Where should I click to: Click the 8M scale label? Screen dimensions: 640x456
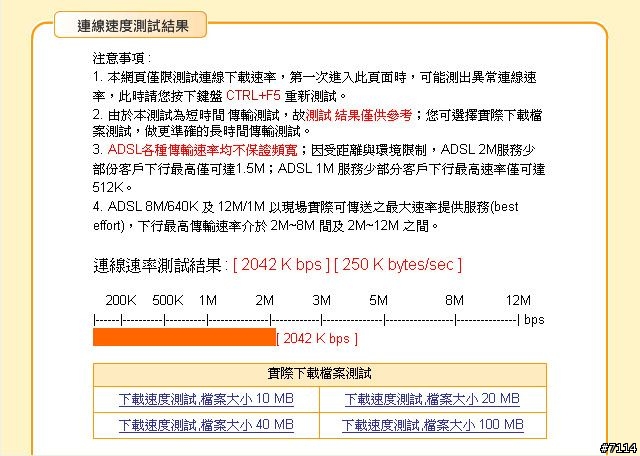coord(454,301)
